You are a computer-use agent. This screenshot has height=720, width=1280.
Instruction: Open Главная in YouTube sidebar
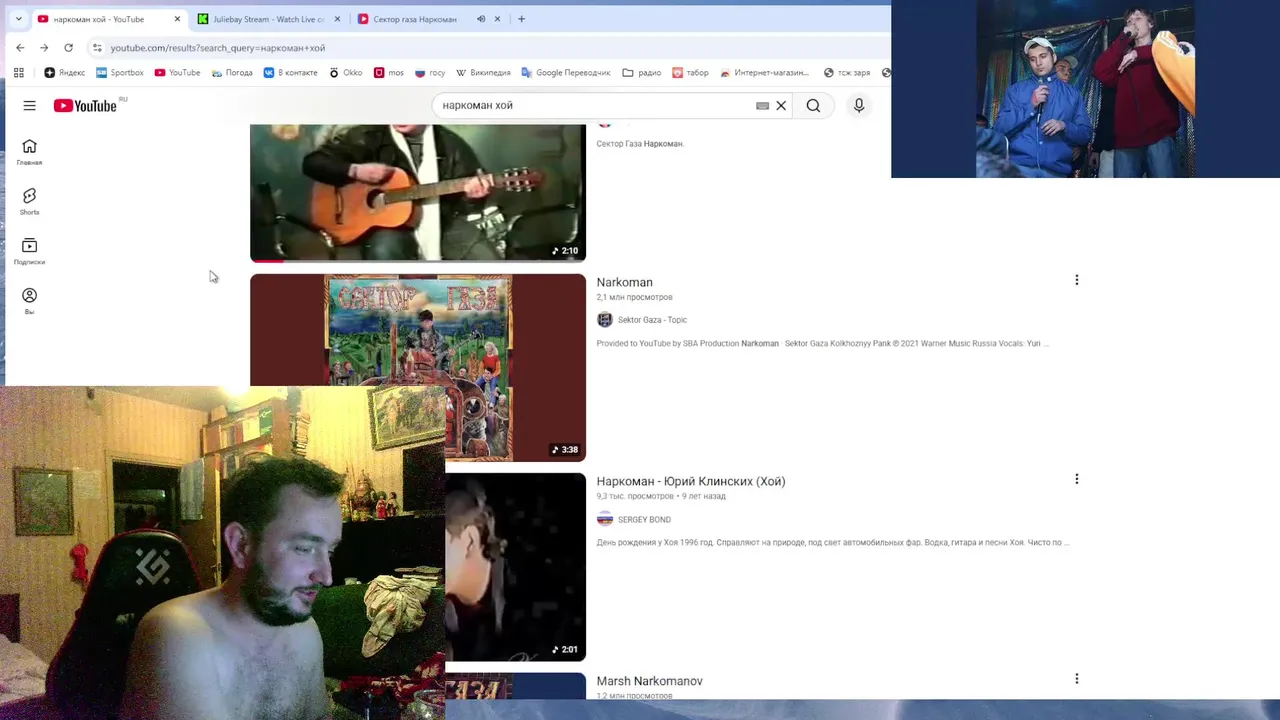click(x=29, y=152)
